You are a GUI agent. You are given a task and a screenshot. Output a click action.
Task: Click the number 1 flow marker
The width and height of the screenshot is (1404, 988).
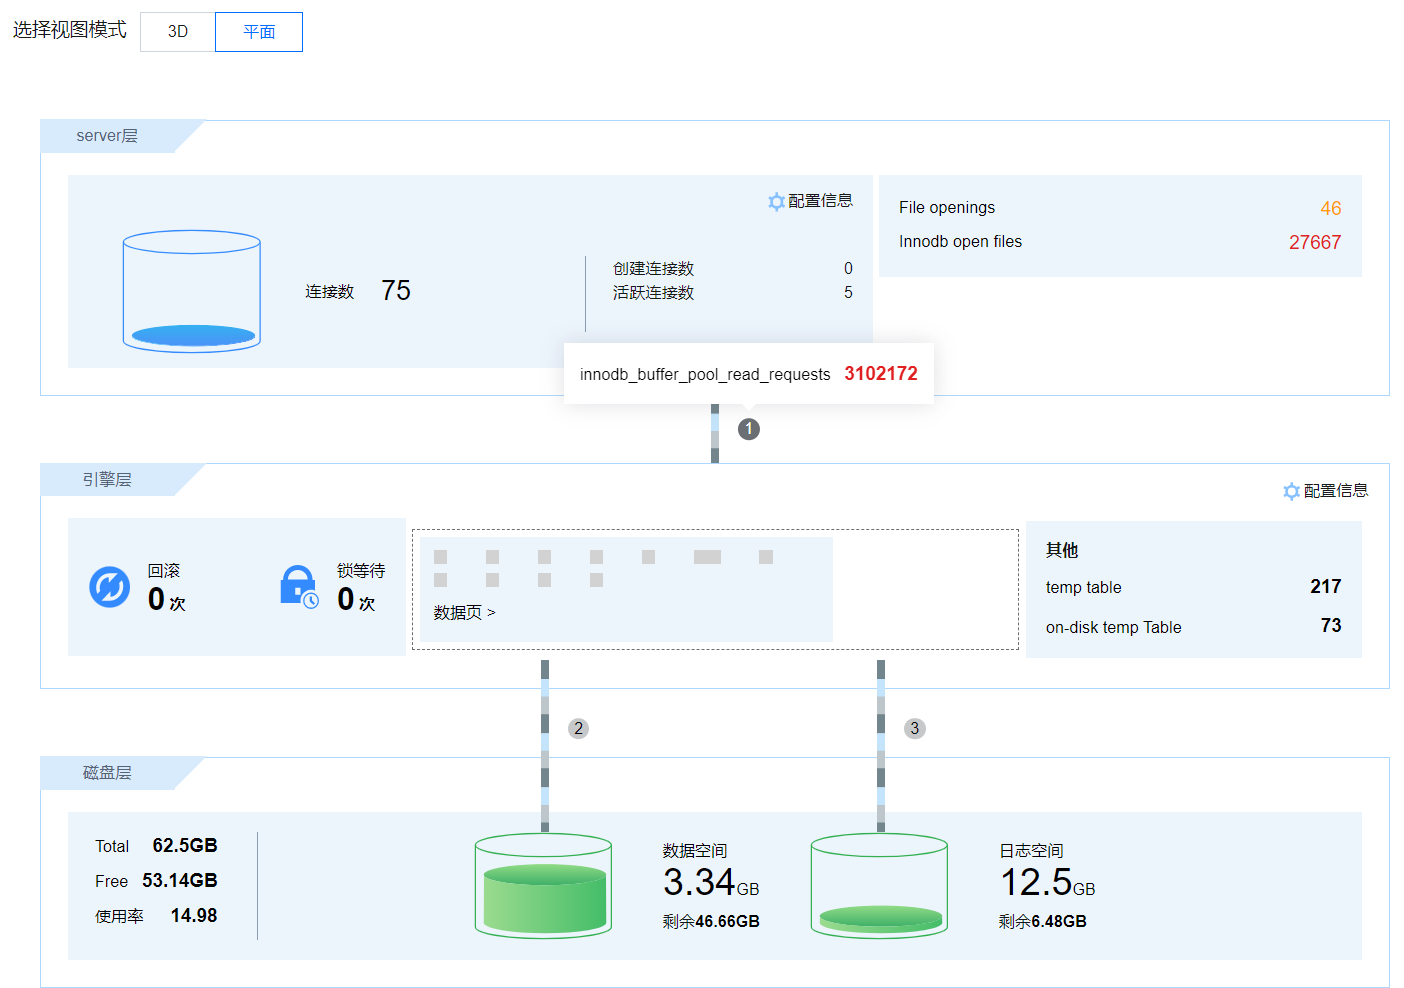[749, 429]
